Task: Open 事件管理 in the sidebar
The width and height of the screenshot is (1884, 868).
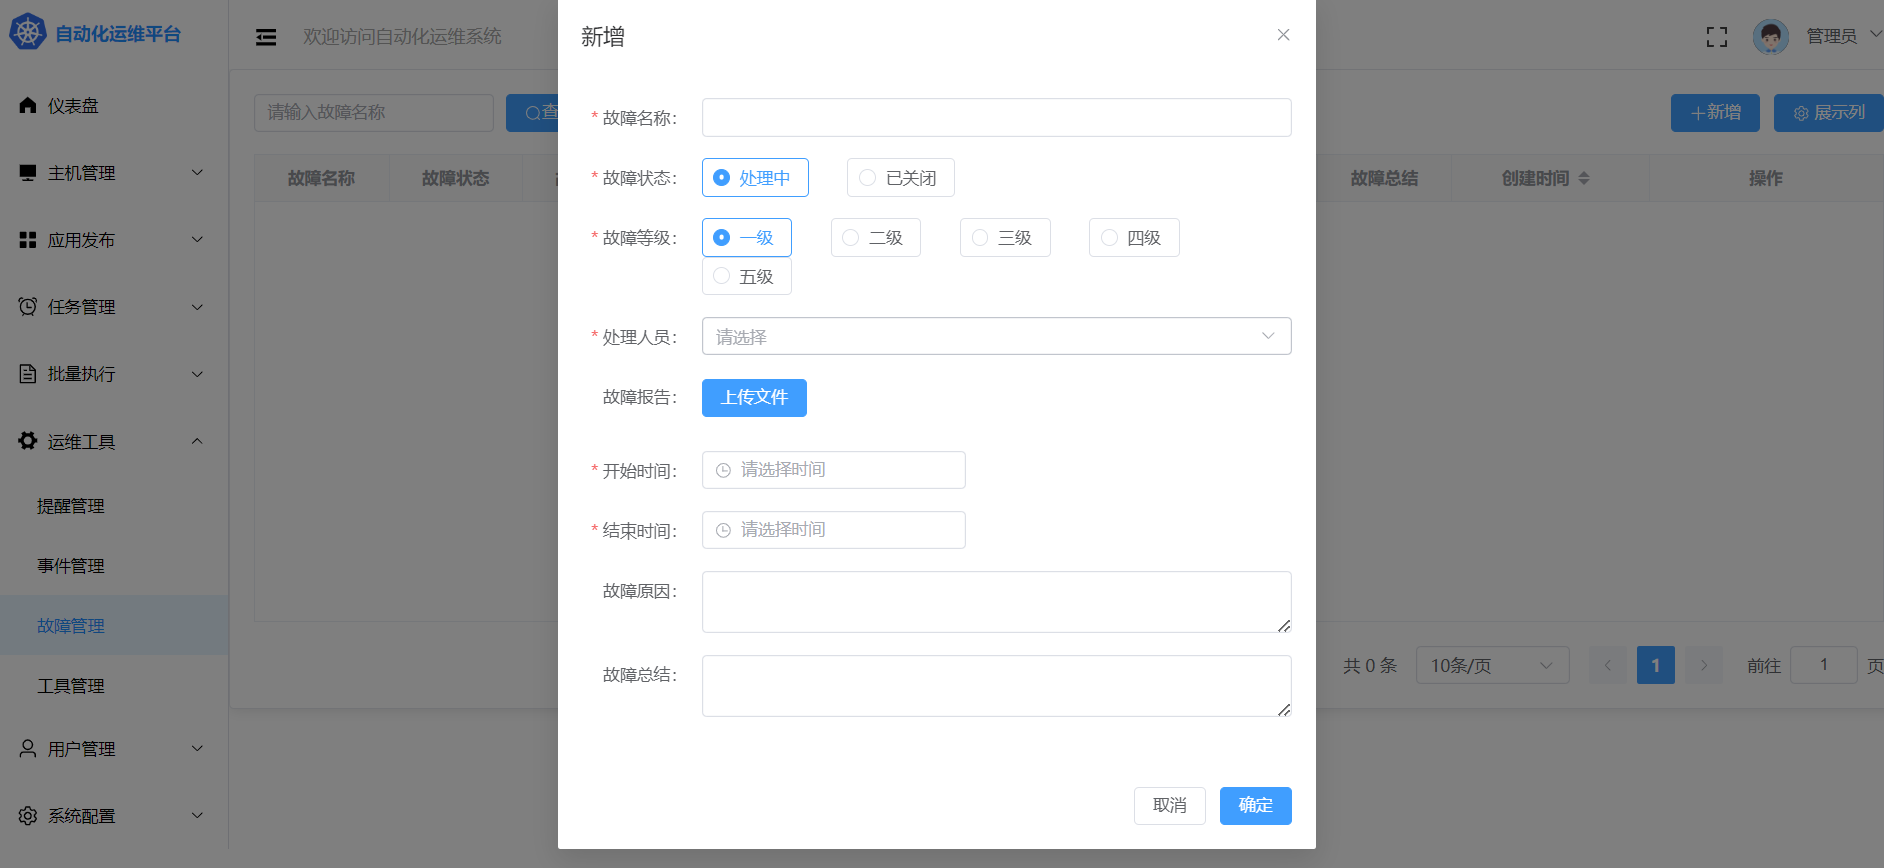Action: (71, 566)
